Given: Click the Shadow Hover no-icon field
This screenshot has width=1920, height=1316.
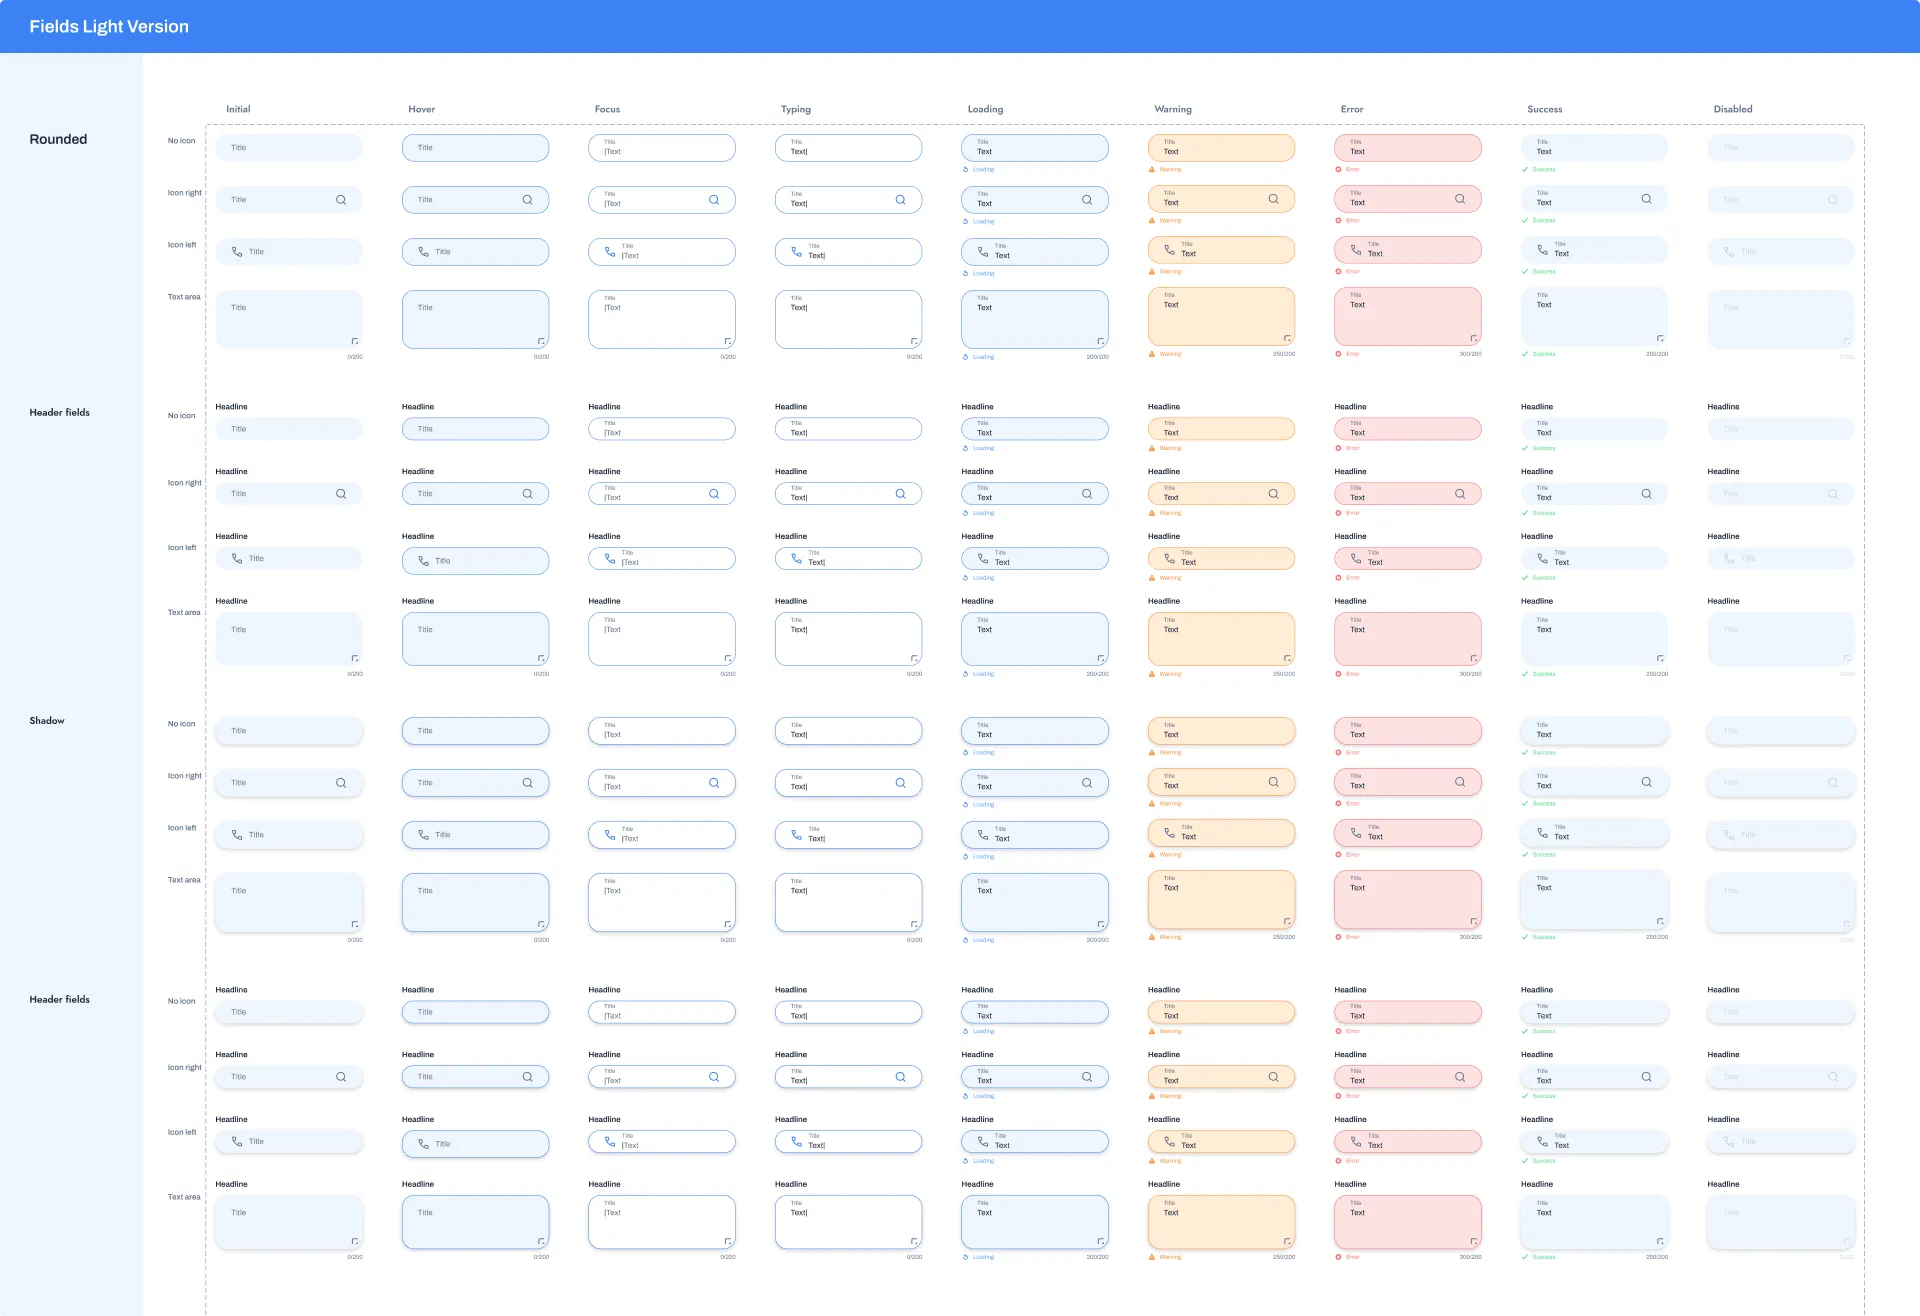Looking at the screenshot, I should (475, 731).
